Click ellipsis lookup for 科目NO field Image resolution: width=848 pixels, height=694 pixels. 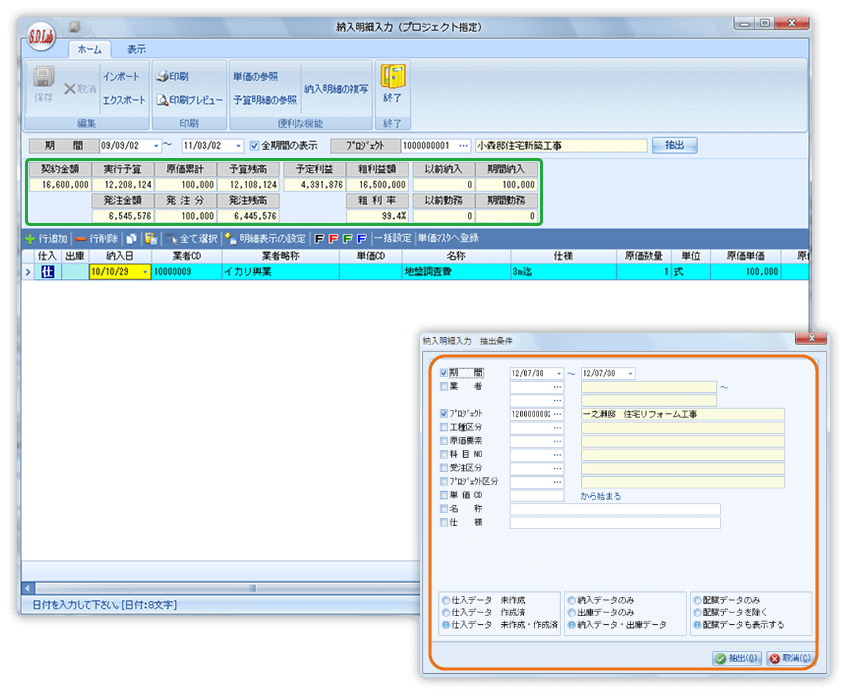point(558,455)
